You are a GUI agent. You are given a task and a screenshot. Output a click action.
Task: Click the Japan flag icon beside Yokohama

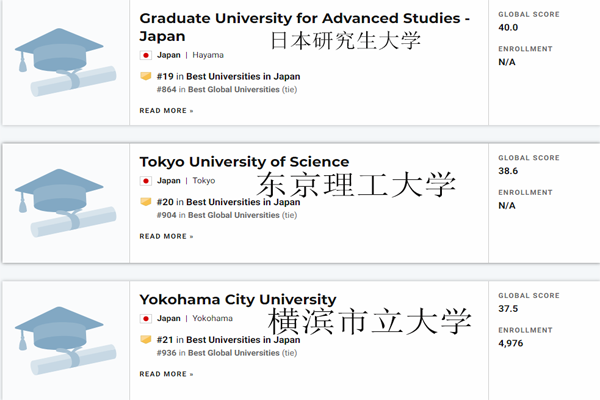pyautogui.click(x=145, y=318)
